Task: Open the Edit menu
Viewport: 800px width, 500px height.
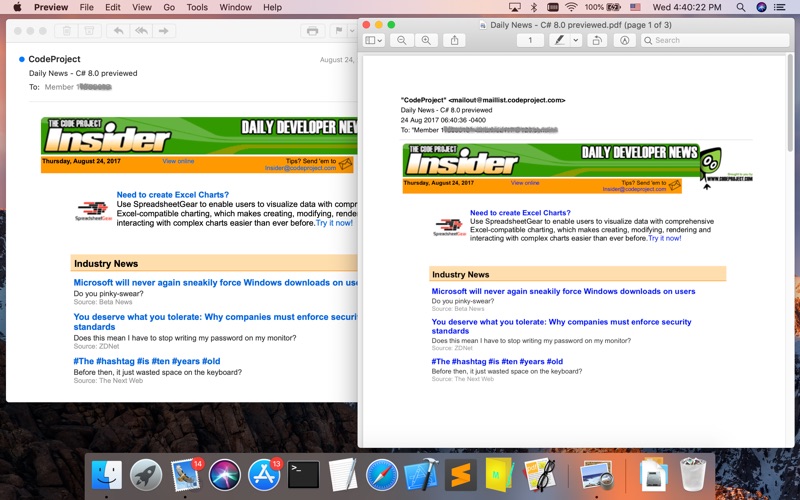Action: [113, 7]
